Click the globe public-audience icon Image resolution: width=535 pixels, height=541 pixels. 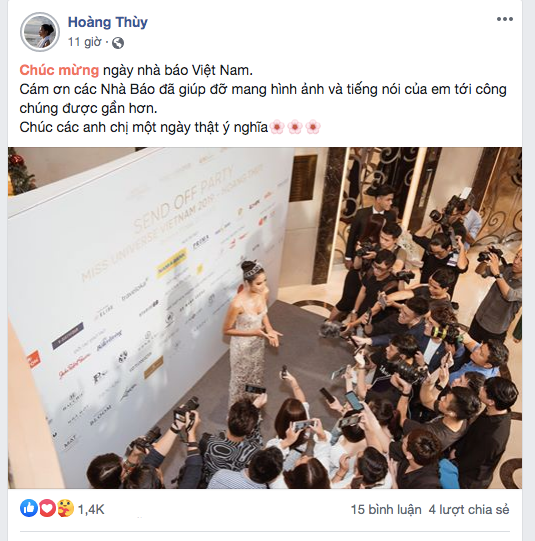tap(118, 43)
